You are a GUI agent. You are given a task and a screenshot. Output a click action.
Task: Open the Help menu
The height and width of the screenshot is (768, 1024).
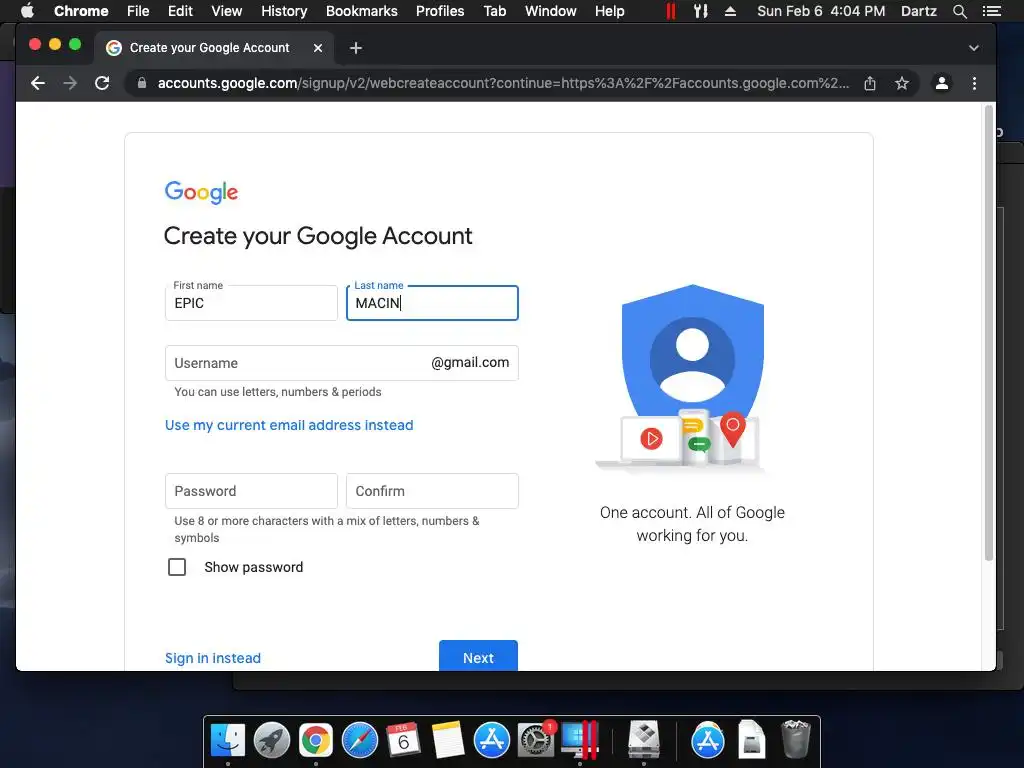[609, 11]
